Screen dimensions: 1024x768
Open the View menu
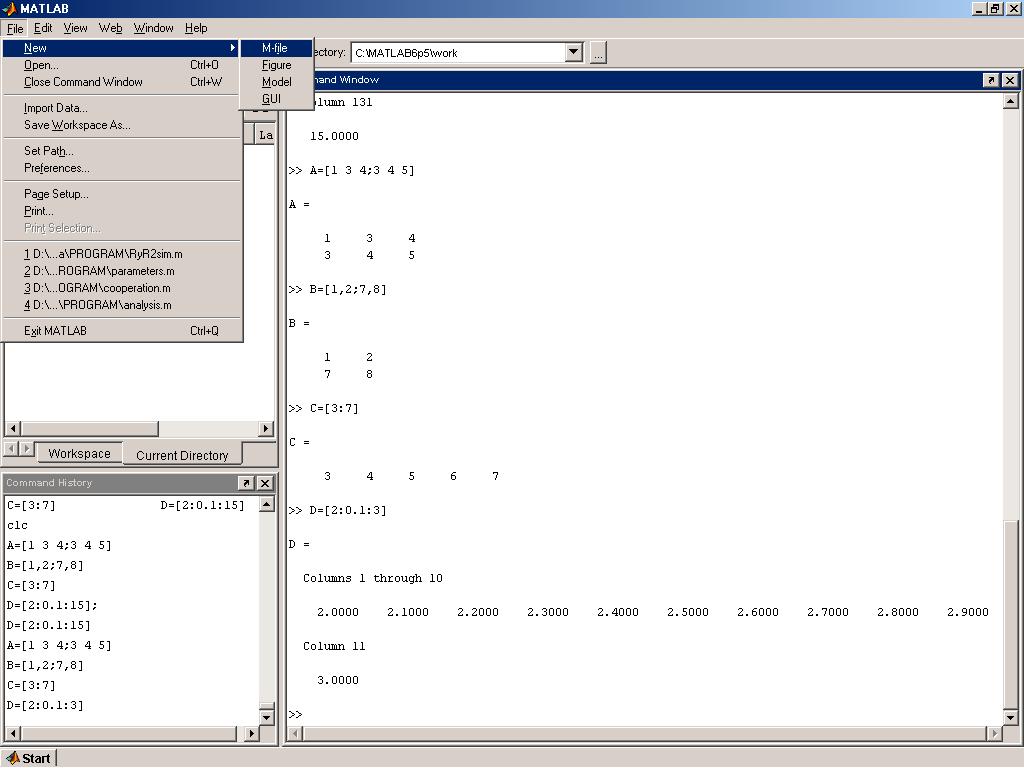pyautogui.click(x=75, y=28)
